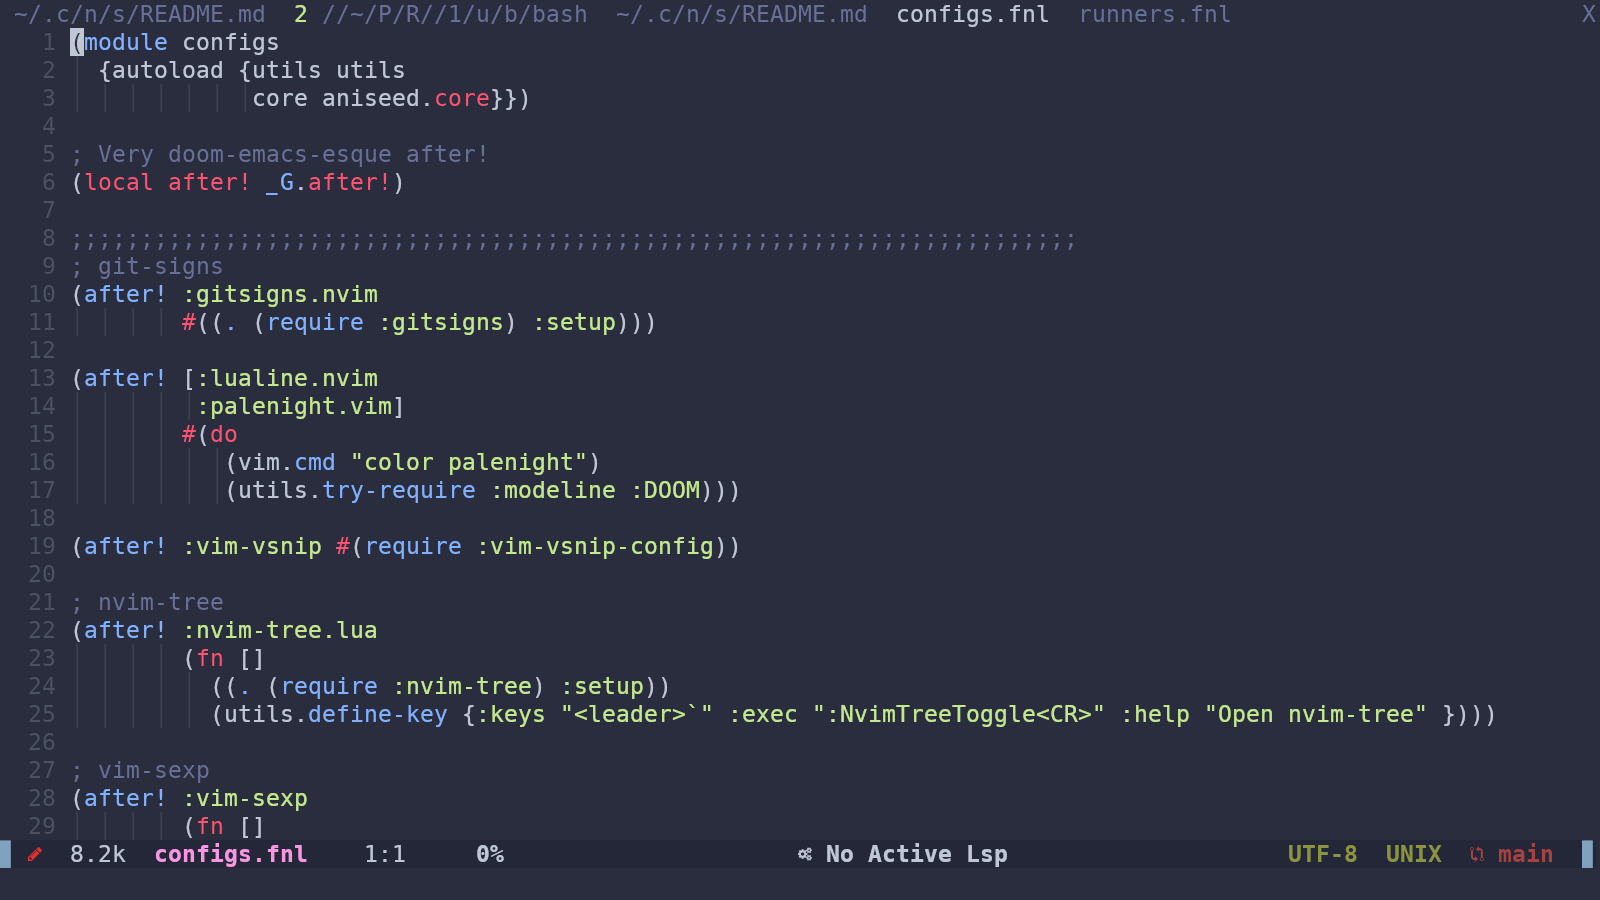The image size is (1600, 900).
Task: Click define-key on line 25
Action: [378, 714]
